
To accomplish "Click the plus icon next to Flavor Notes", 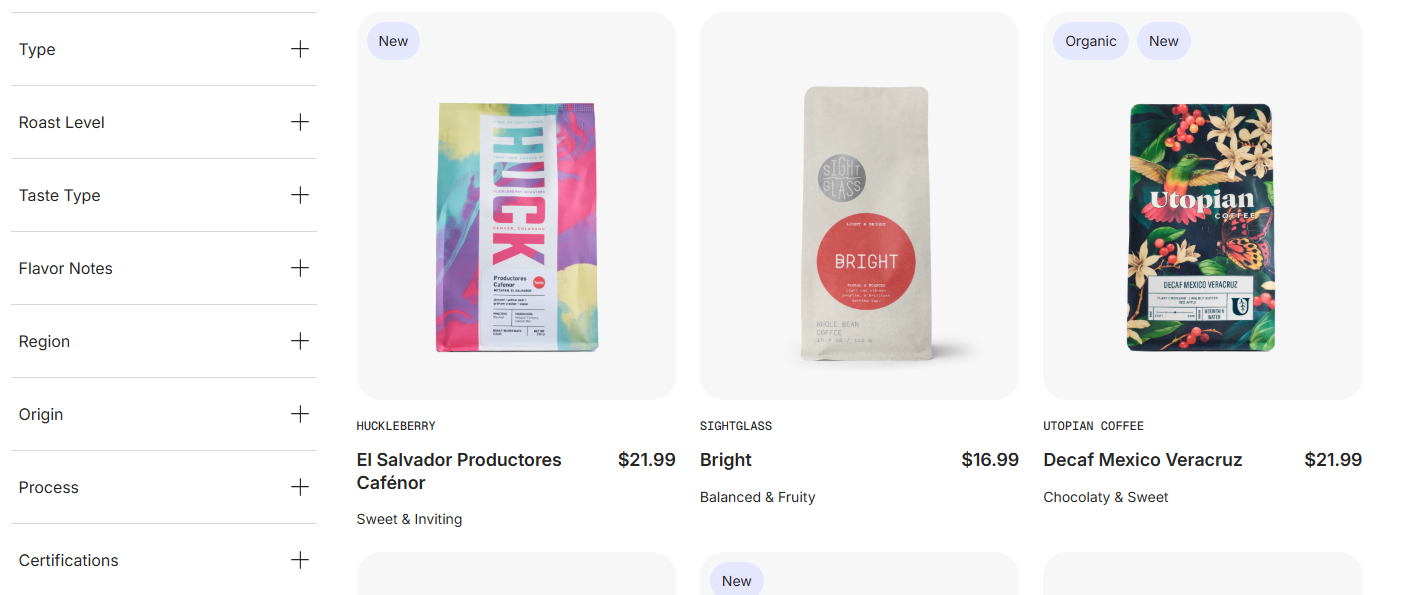I will [x=300, y=268].
